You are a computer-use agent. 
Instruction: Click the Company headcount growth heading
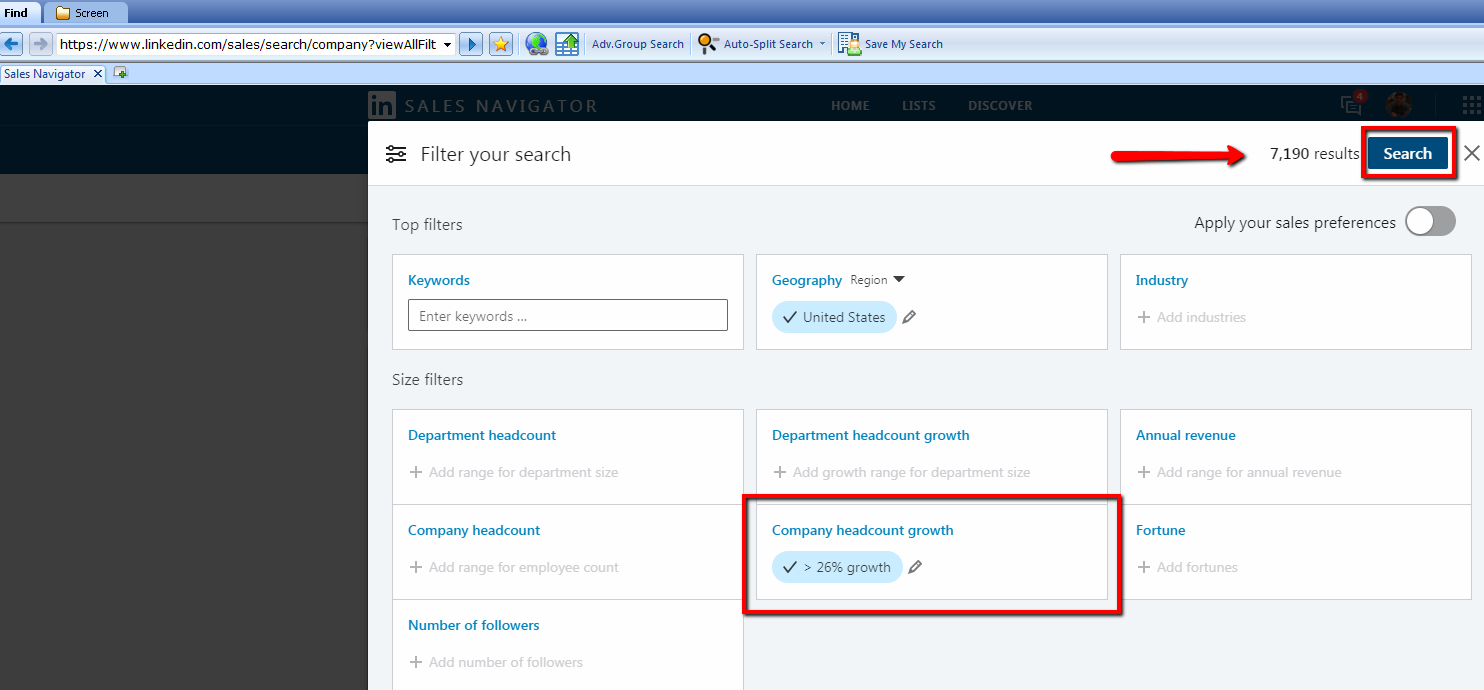pyautogui.click(x=863, y=530)
